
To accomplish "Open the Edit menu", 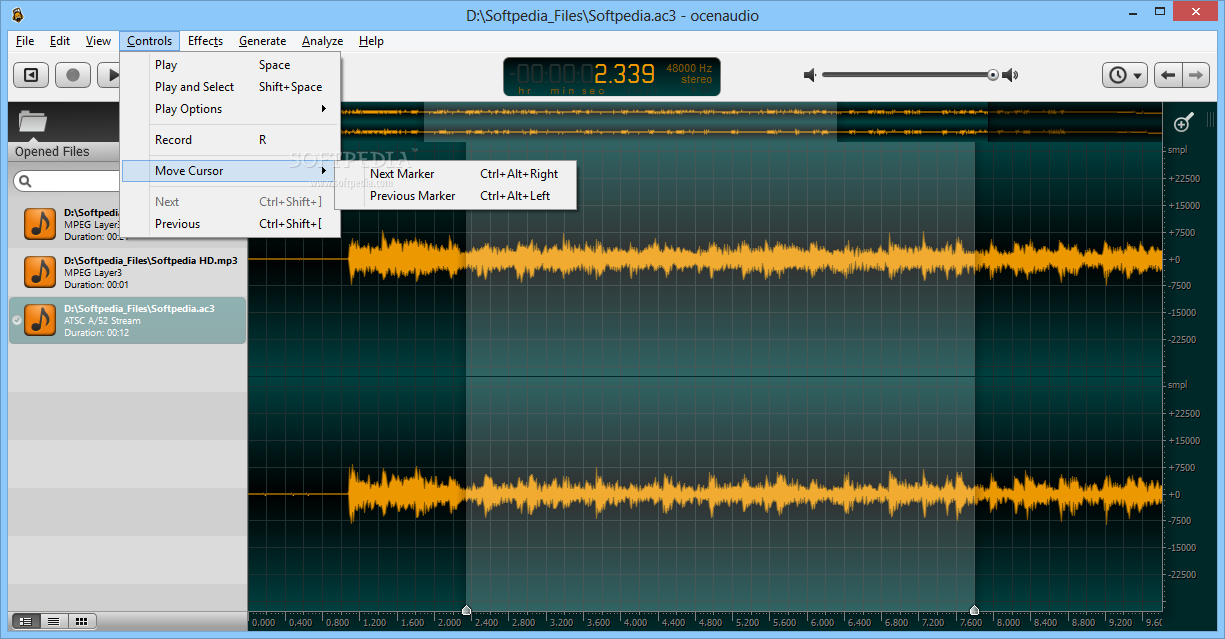I will (60, 41).
